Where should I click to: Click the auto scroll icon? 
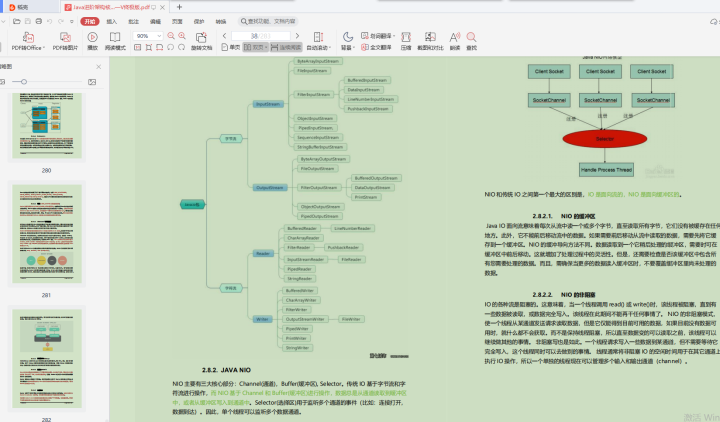318,37
